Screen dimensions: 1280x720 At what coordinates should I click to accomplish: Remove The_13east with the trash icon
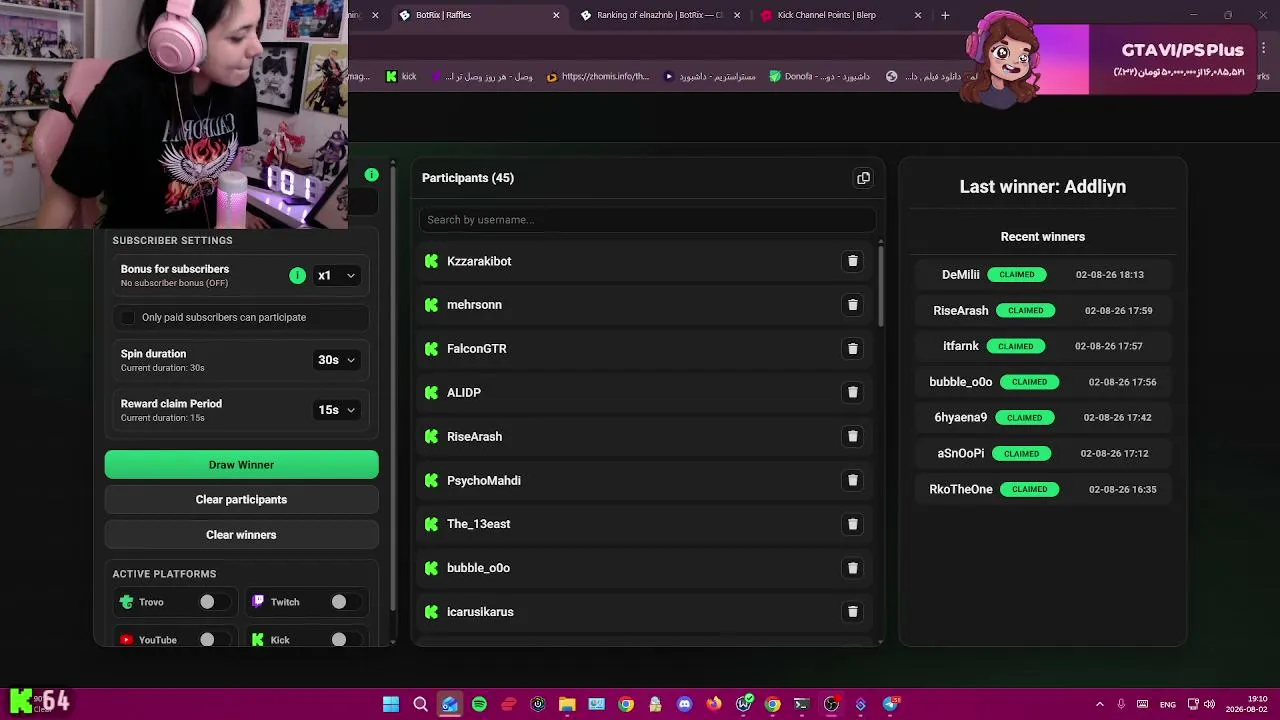pyautogui.click(x=852, y=524)
